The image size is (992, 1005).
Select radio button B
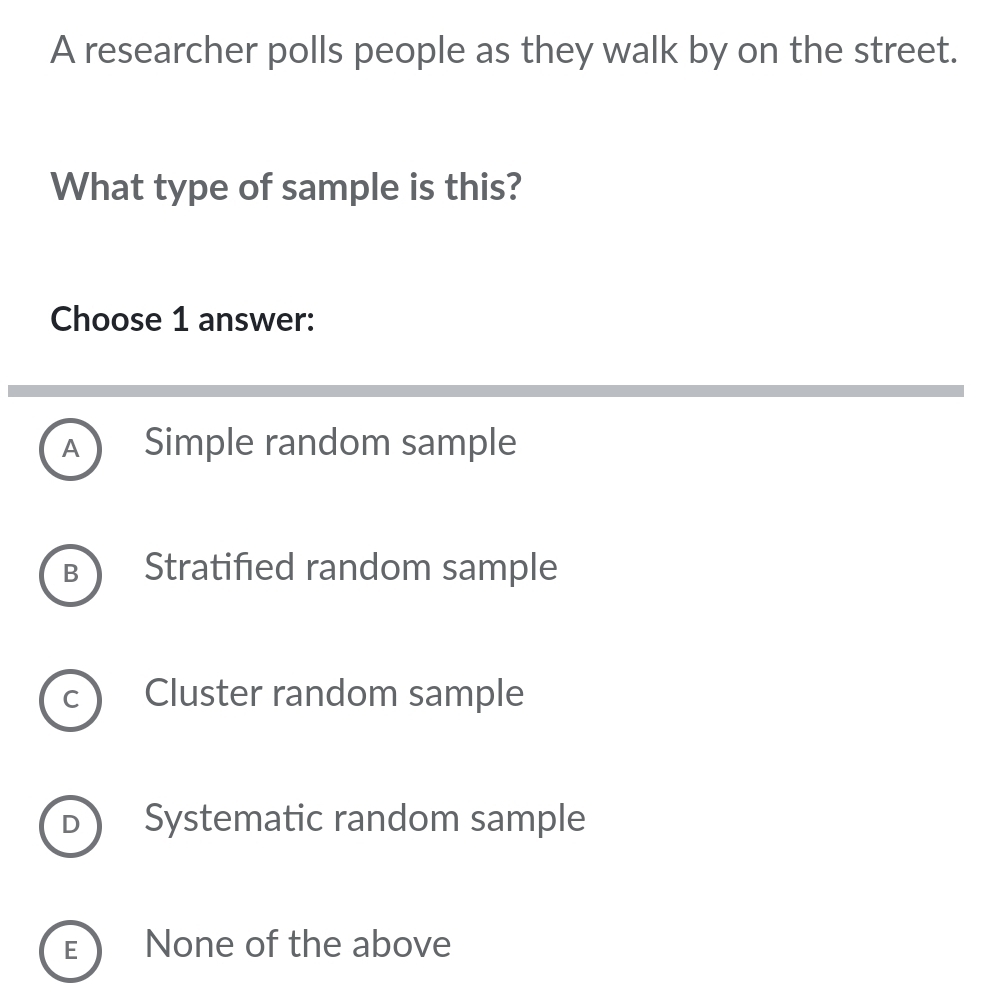point(70,575)
